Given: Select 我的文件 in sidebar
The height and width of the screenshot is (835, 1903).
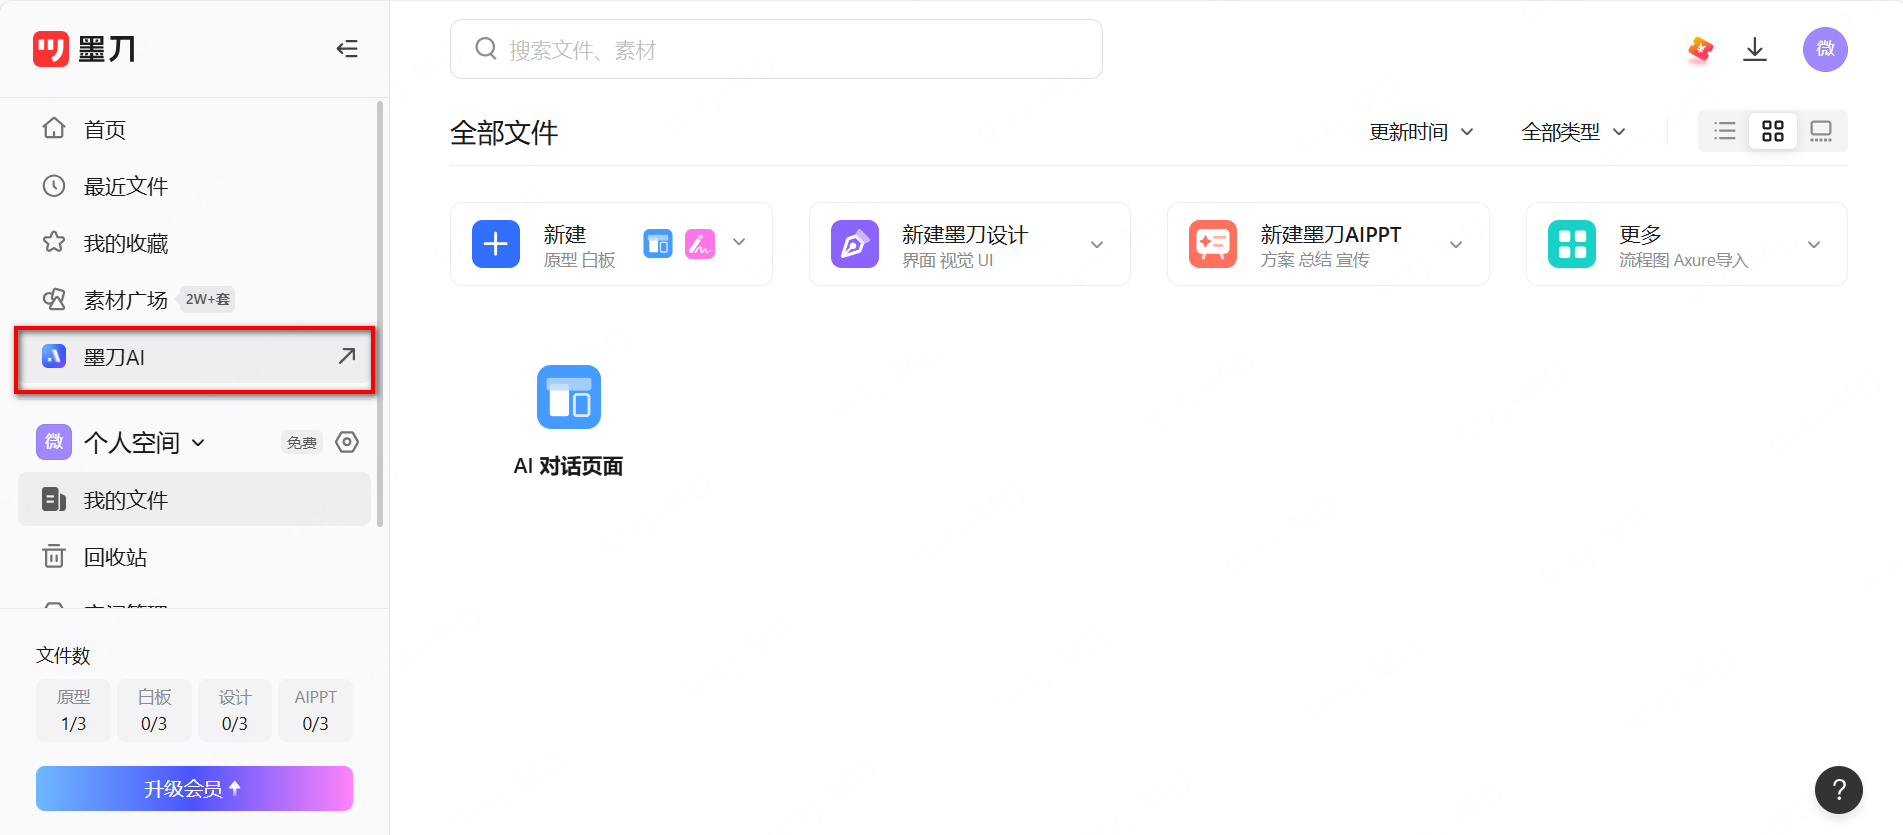Looking at the screenshot, I should pyautogui.click(x=194, y=499).
